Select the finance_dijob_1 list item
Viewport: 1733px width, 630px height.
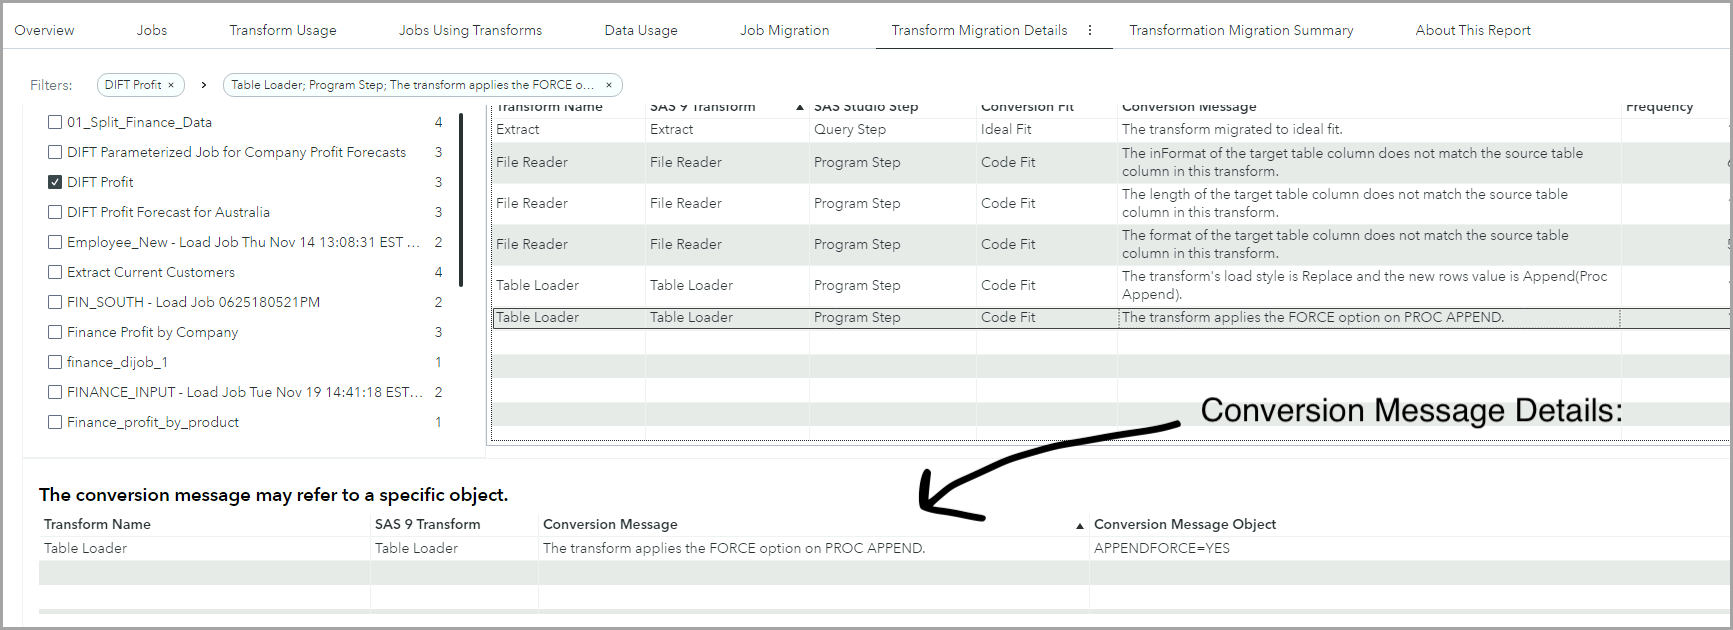click(117, 362)
